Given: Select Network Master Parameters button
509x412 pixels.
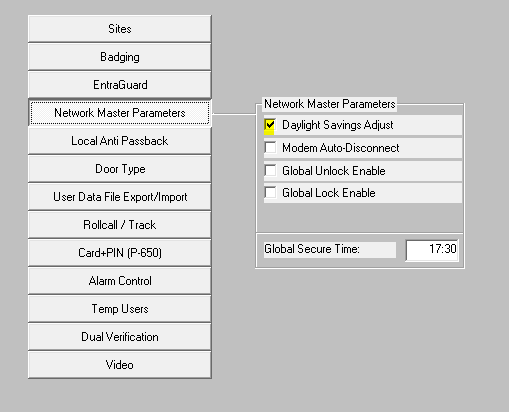Looking at the screenshot, I should coord(120,113).
